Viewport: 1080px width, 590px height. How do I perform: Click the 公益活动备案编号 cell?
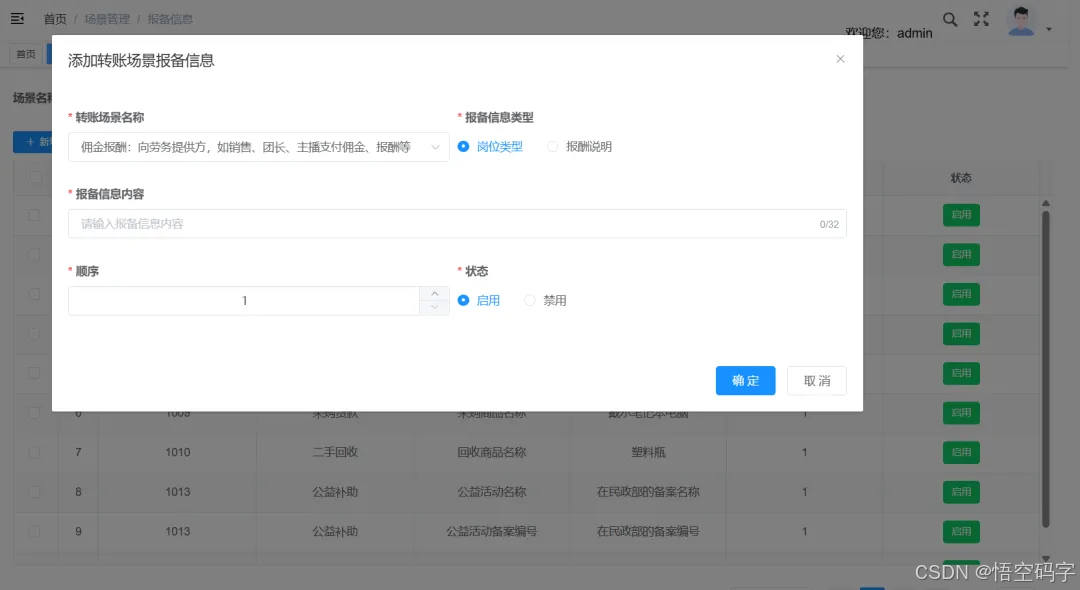pos(492,531)
